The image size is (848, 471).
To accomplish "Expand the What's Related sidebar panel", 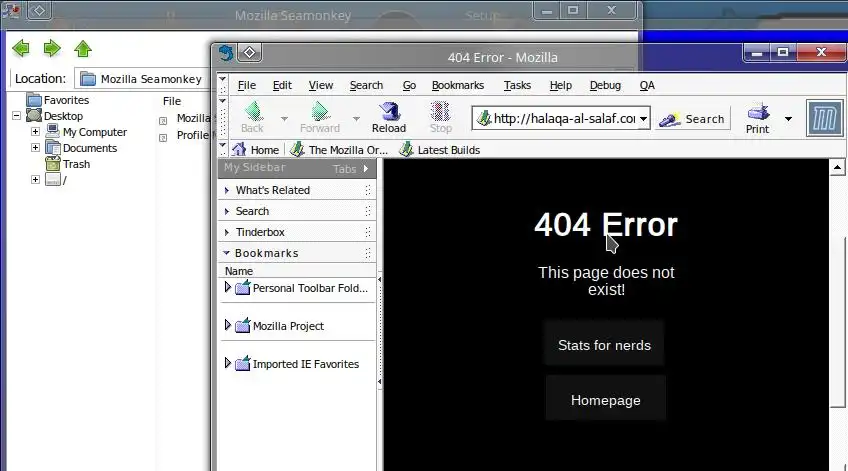I will coord(296,190).
